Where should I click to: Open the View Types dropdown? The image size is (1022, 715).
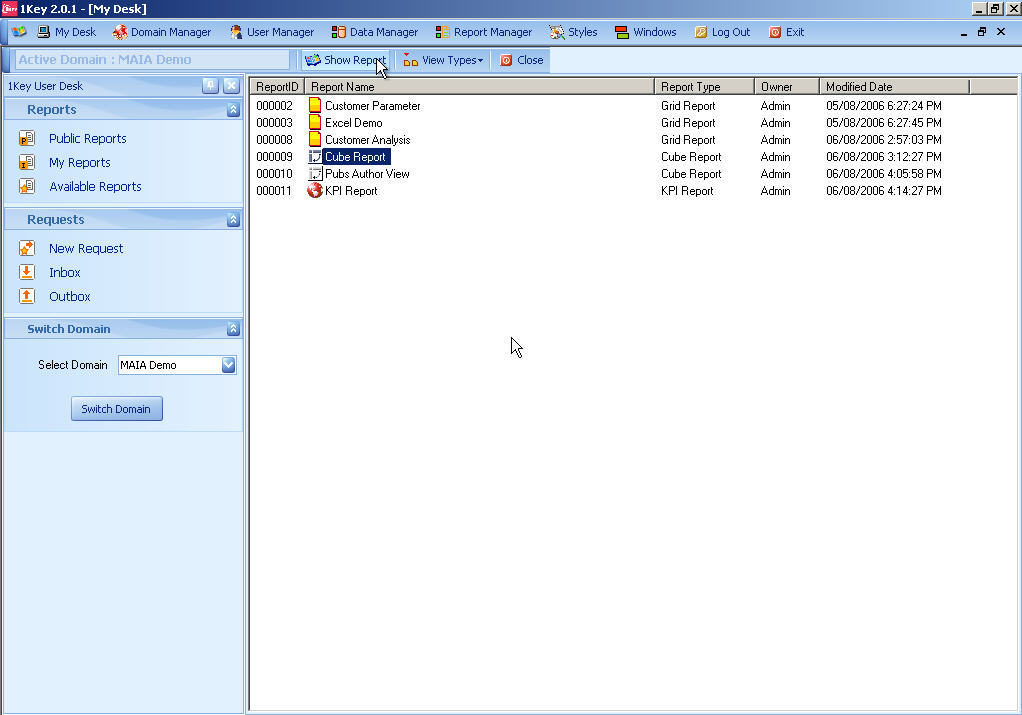(443, 60)
